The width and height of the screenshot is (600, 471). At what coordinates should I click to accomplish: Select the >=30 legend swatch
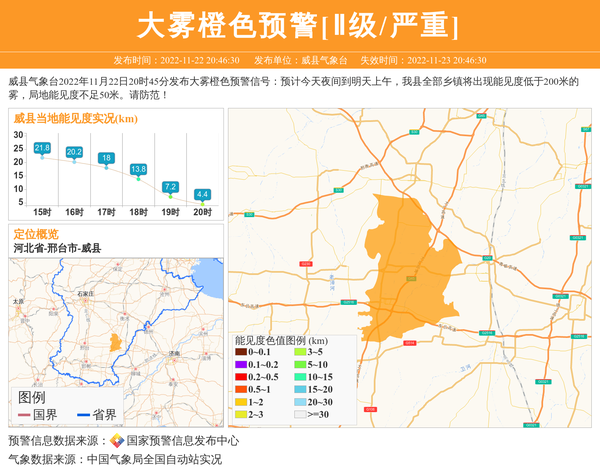coord(299,414)
